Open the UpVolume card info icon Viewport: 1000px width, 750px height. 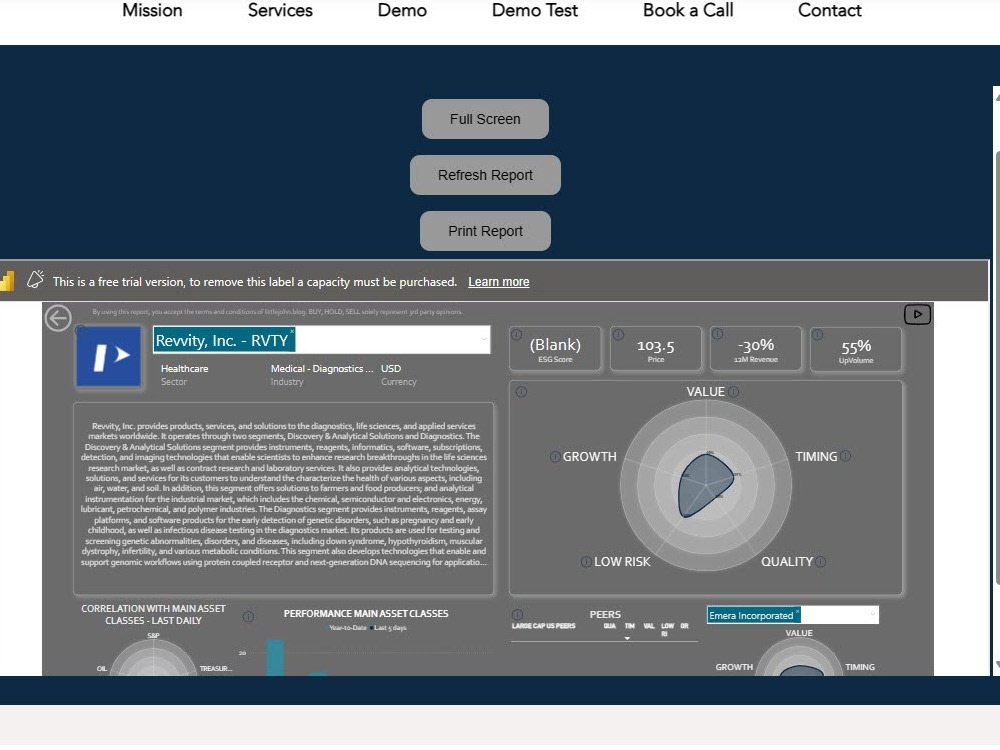(x=818, y=334)
